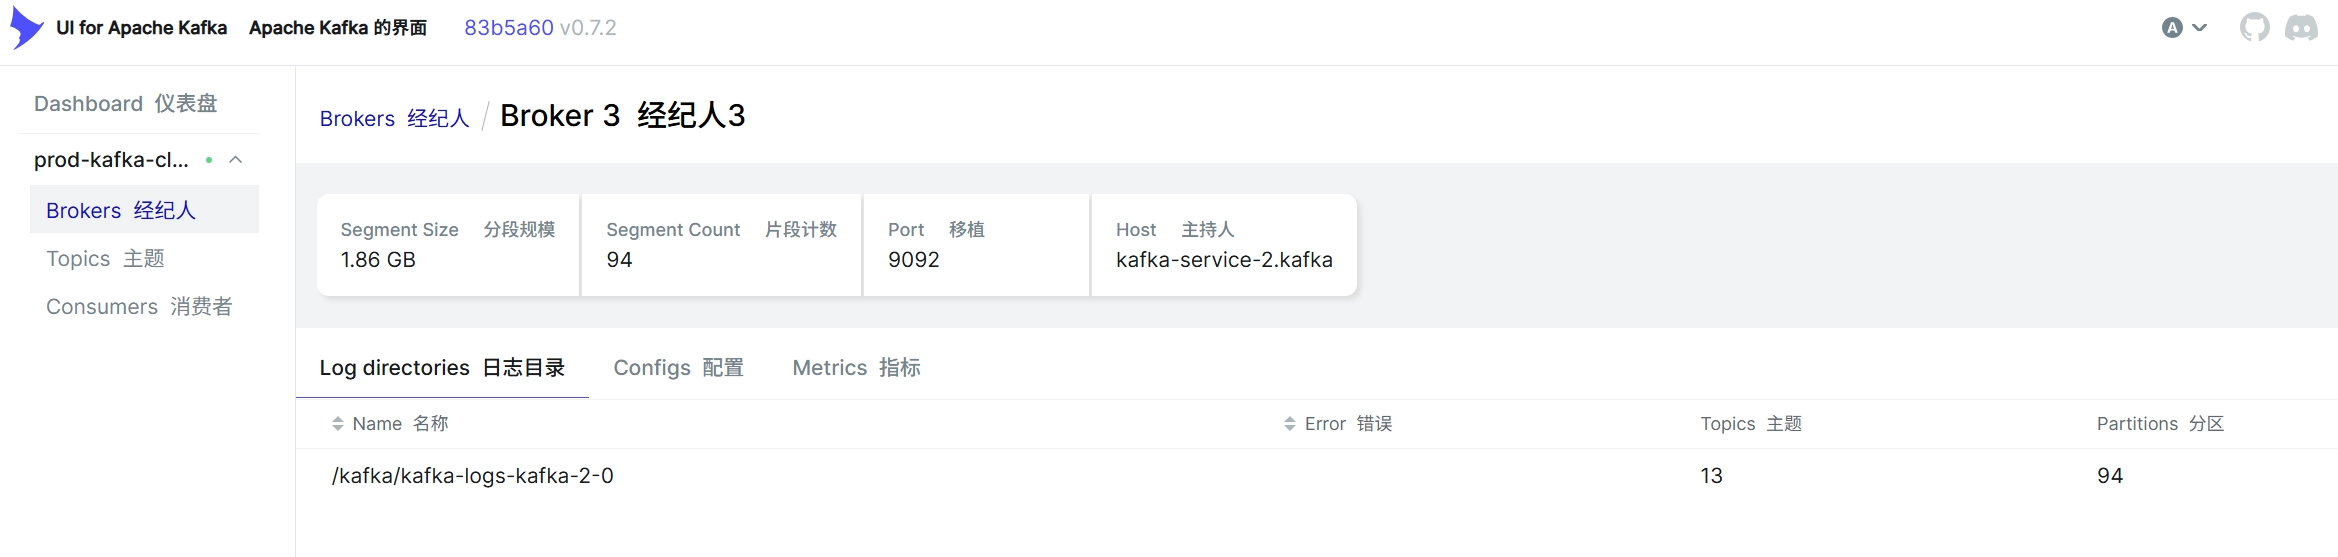This screenshot has height=557, width=2338.
Task: Open the Dashboard page
Action: [x=126, y=104]
